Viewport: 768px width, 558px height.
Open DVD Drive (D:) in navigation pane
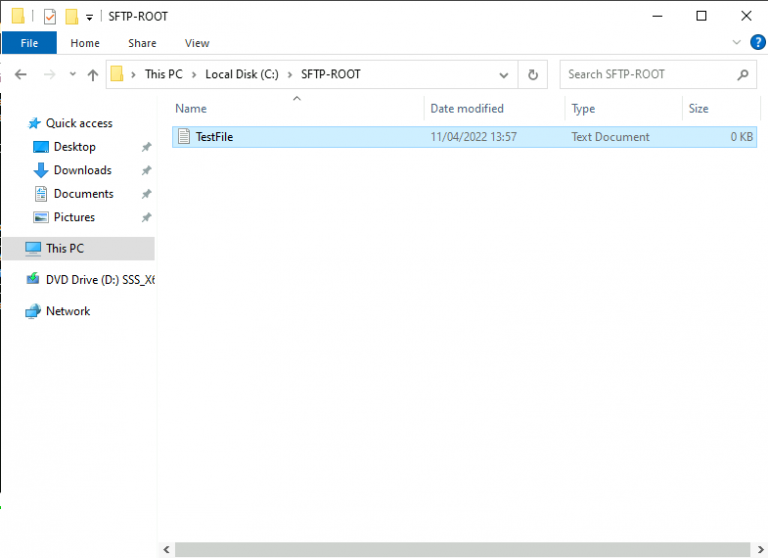pyautogui.click(x=100, y=280)
